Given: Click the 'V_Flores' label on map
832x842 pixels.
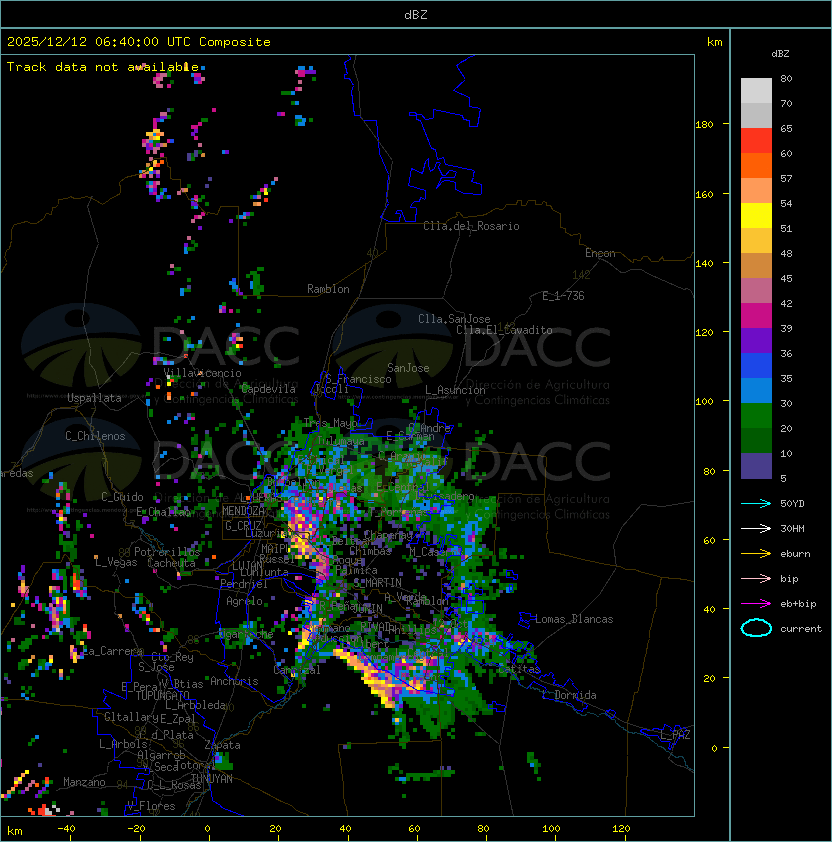Looking at the screenshot, I should click(151, 806).
